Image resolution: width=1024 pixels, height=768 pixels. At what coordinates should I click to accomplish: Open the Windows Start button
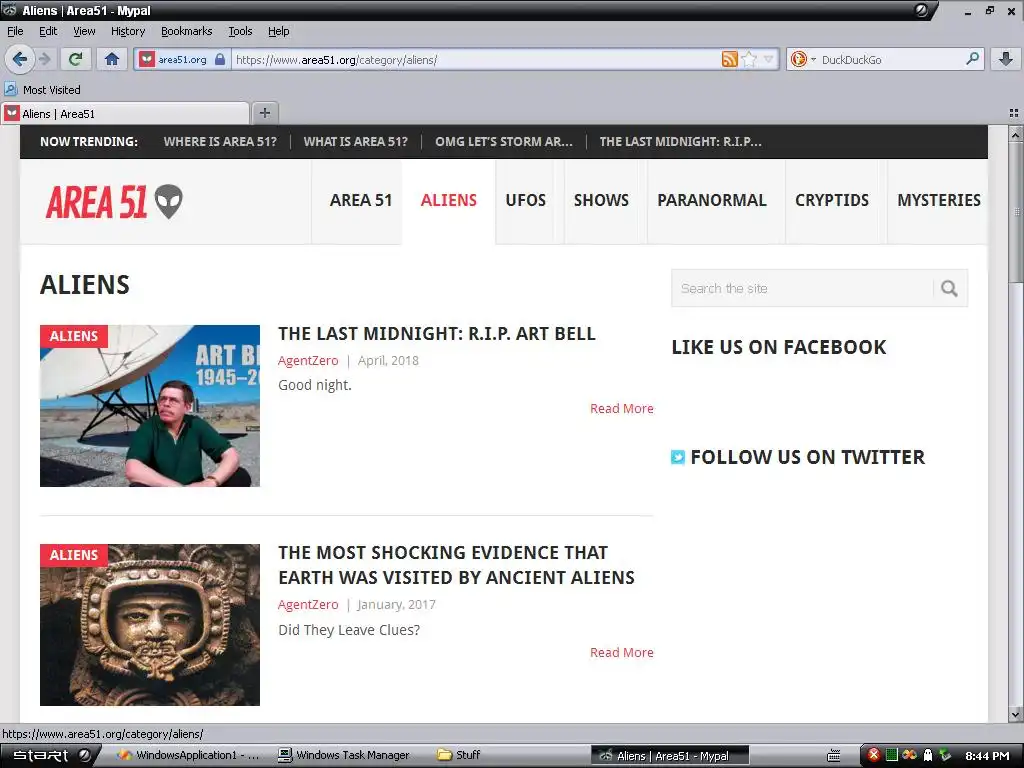[x=49, y=755]
